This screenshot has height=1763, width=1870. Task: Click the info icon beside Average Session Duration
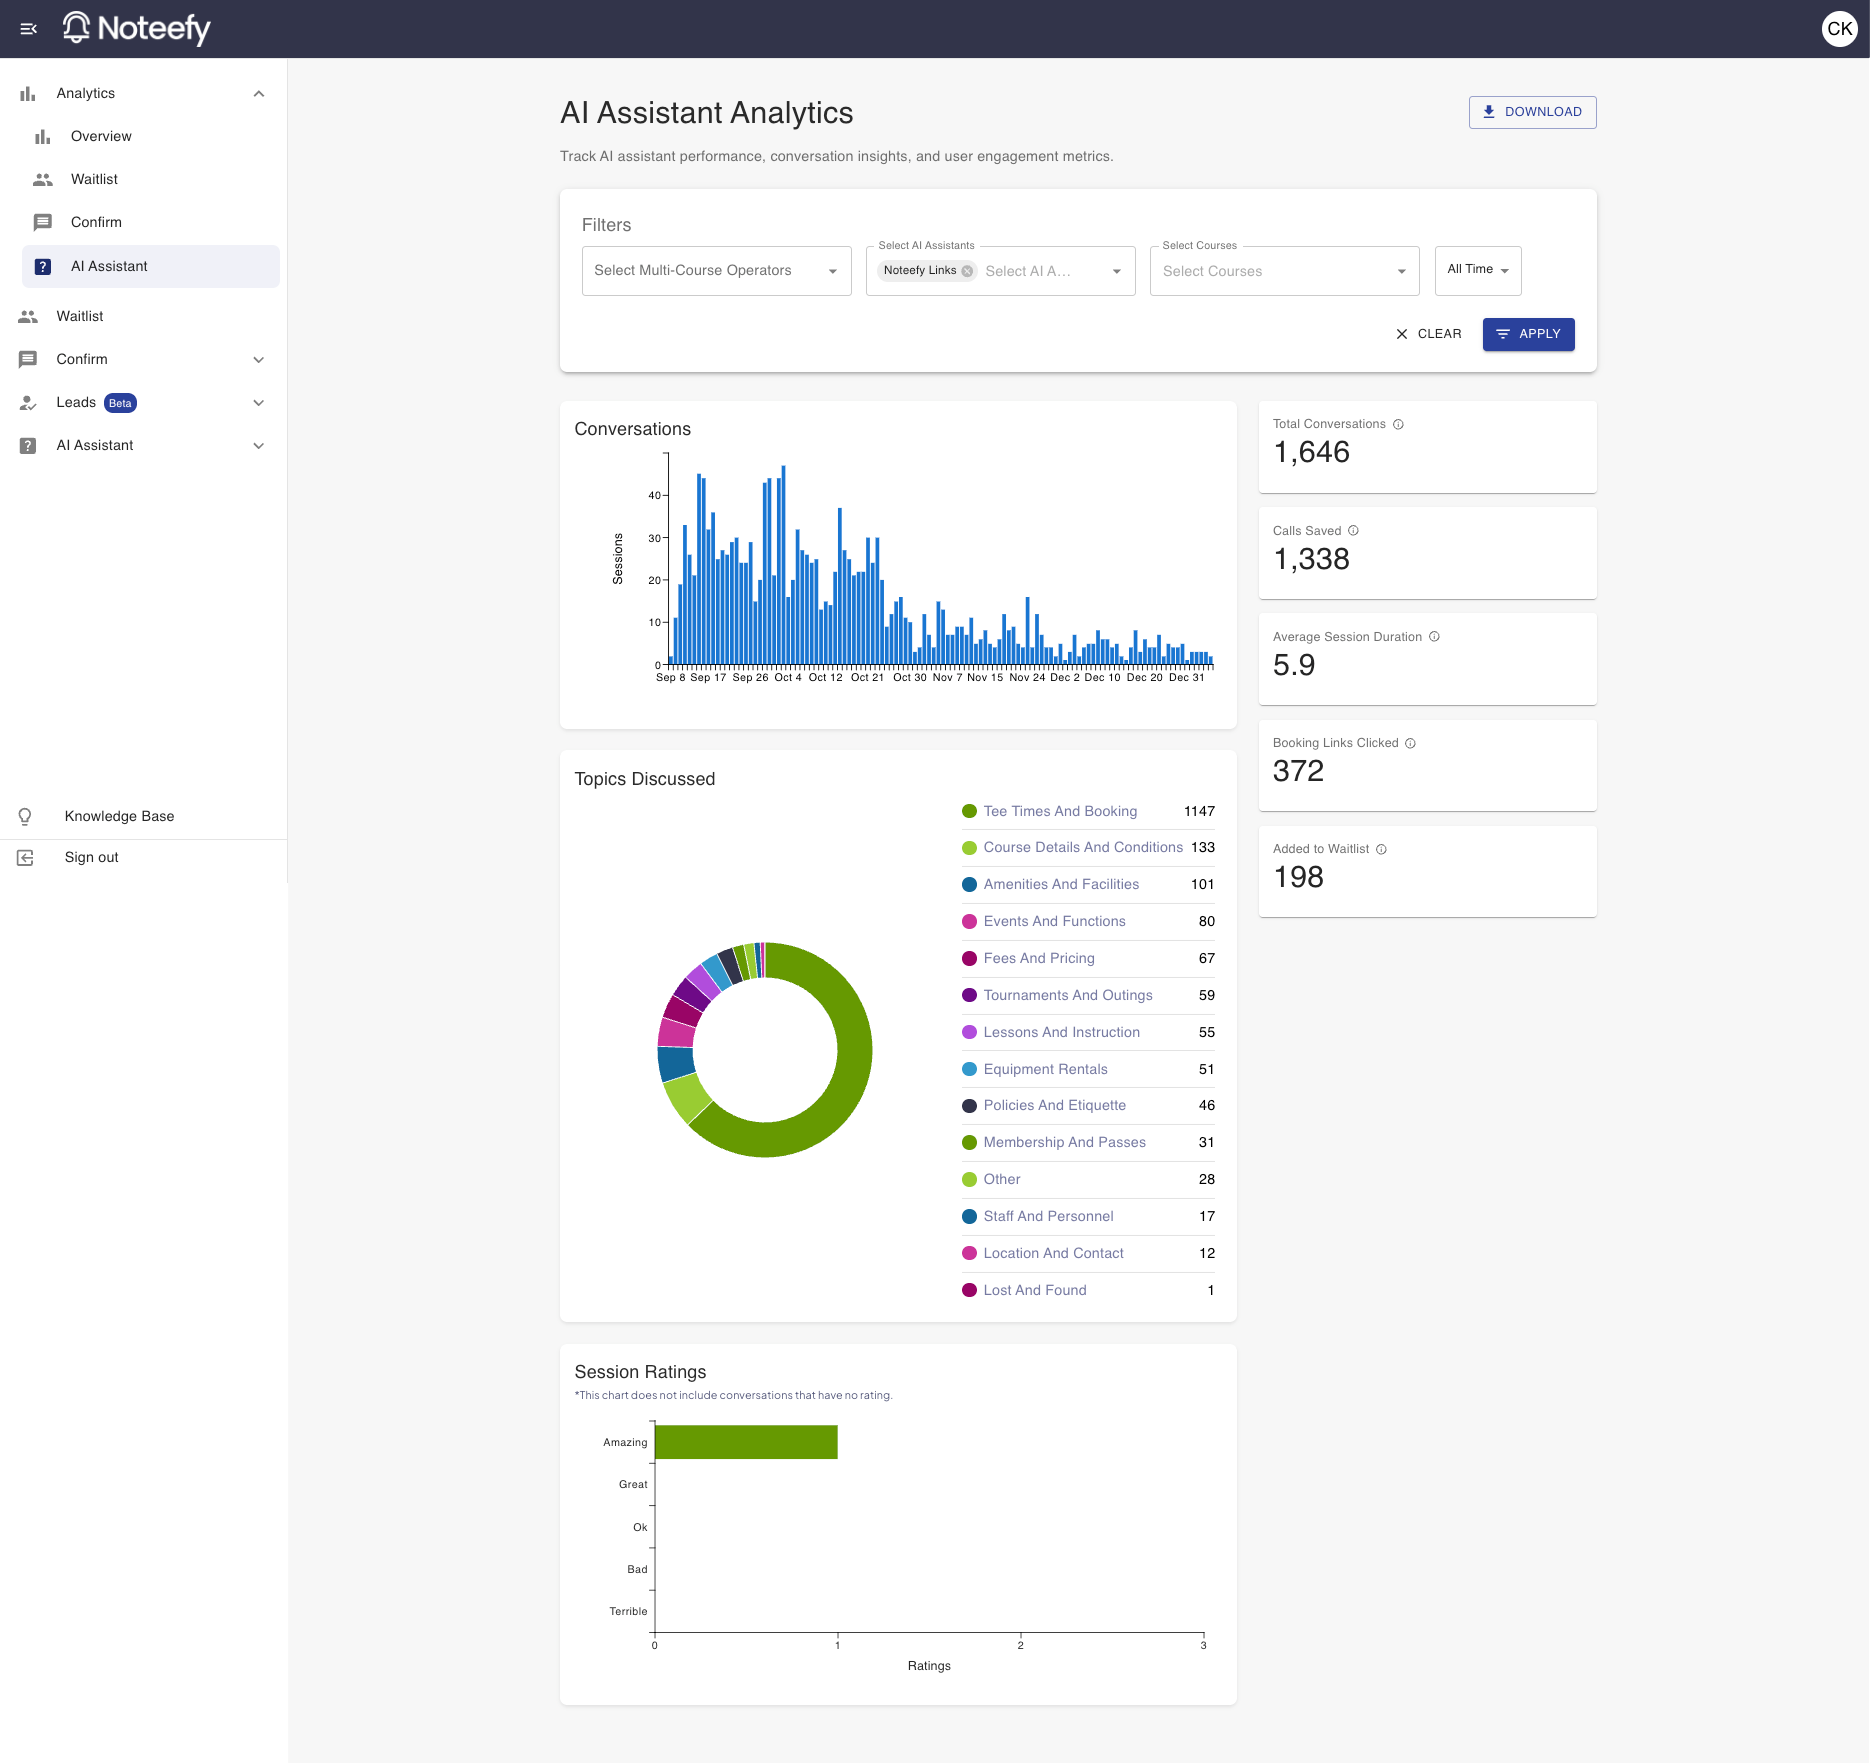pyautogui.click(x=1434, y=637)
